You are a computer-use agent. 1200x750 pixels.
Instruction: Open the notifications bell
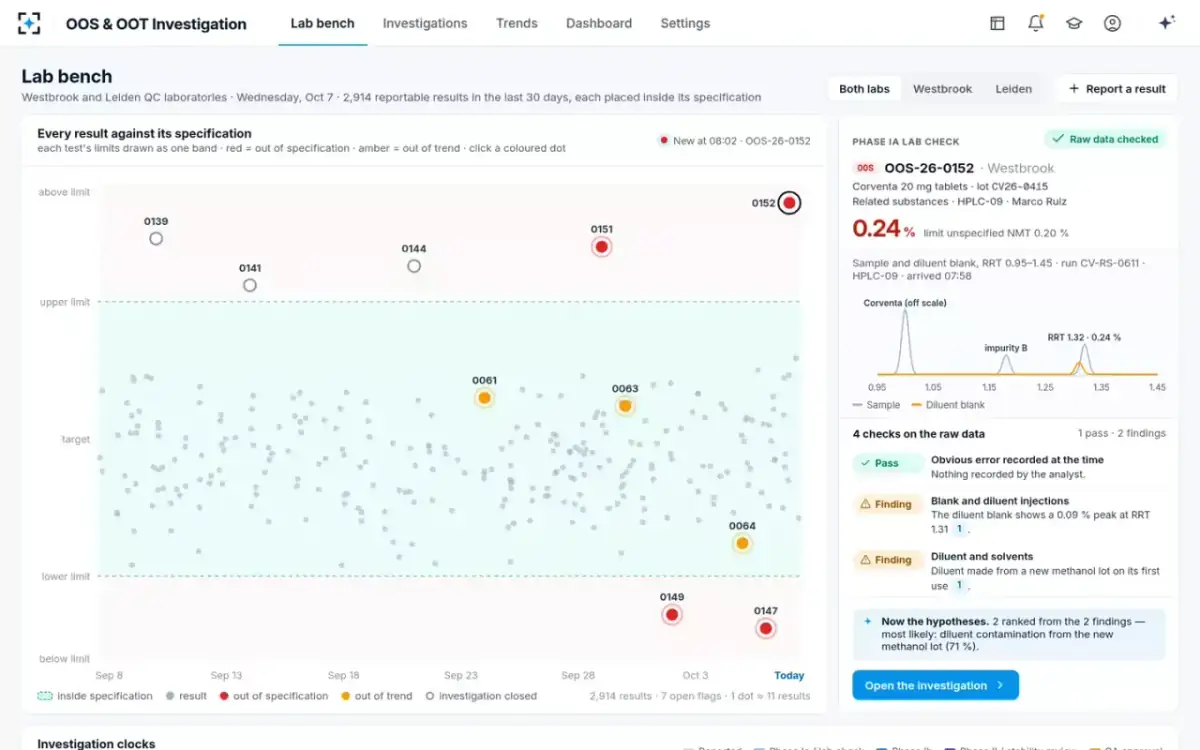click(x=1036, y=23)
